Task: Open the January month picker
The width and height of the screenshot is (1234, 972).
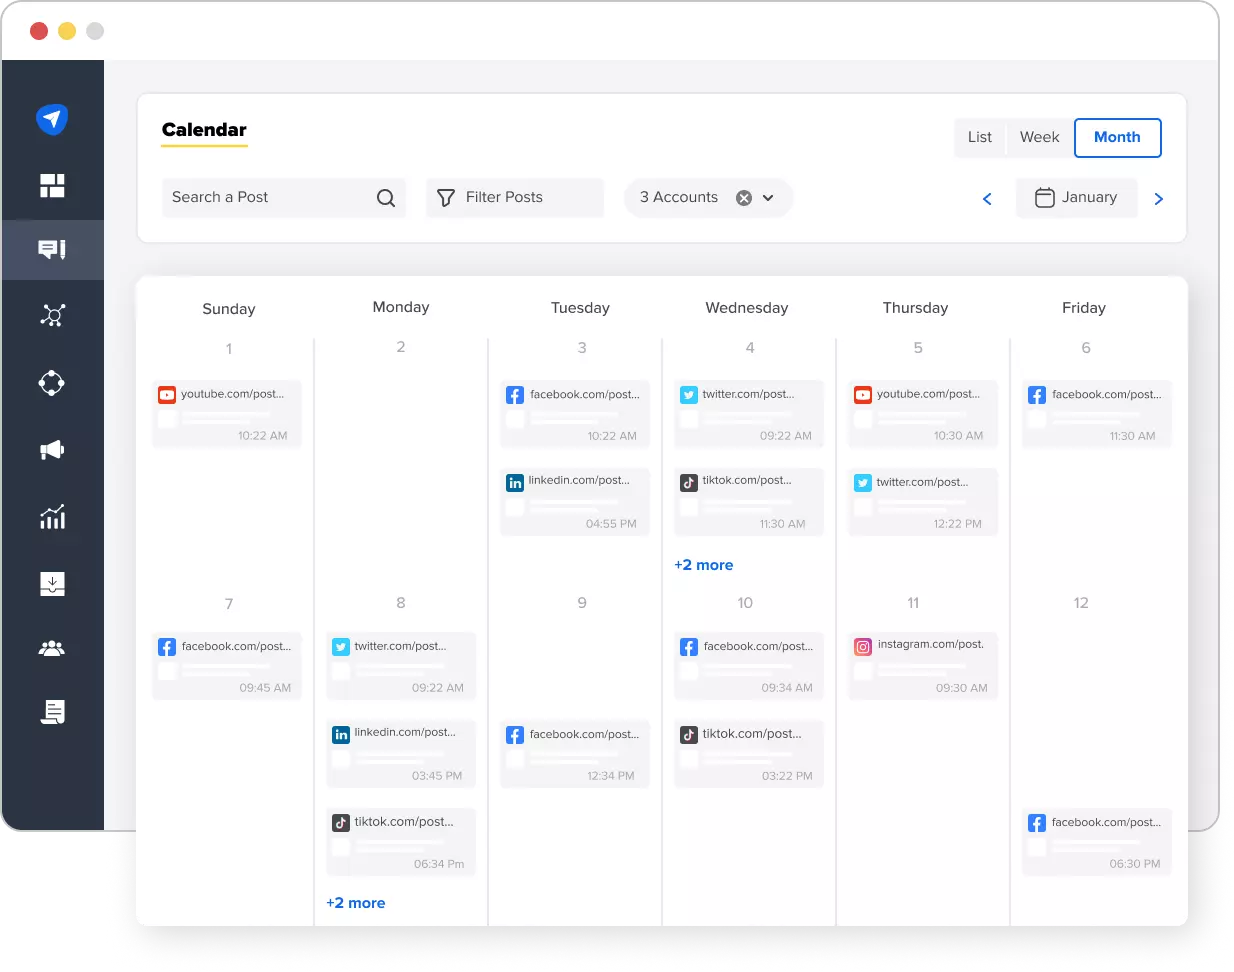Action: tap(1076, 197)
